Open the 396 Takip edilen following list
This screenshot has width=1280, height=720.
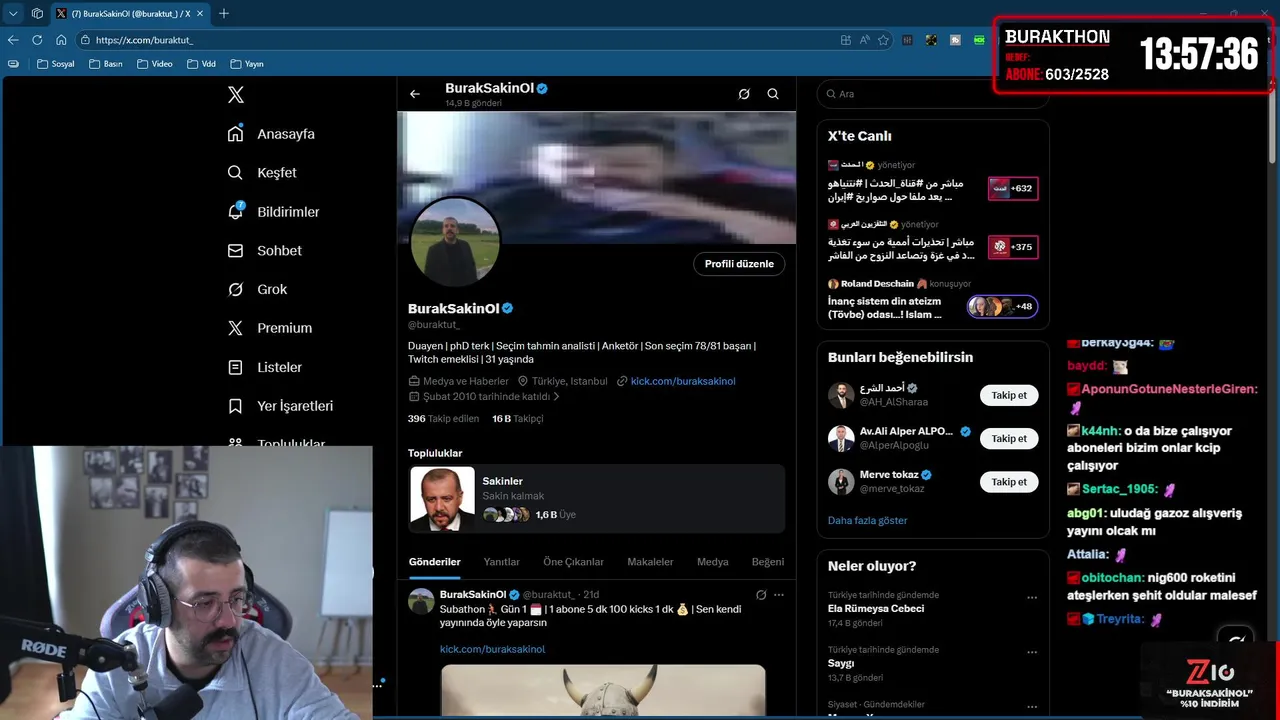click(x=443, y=419)
